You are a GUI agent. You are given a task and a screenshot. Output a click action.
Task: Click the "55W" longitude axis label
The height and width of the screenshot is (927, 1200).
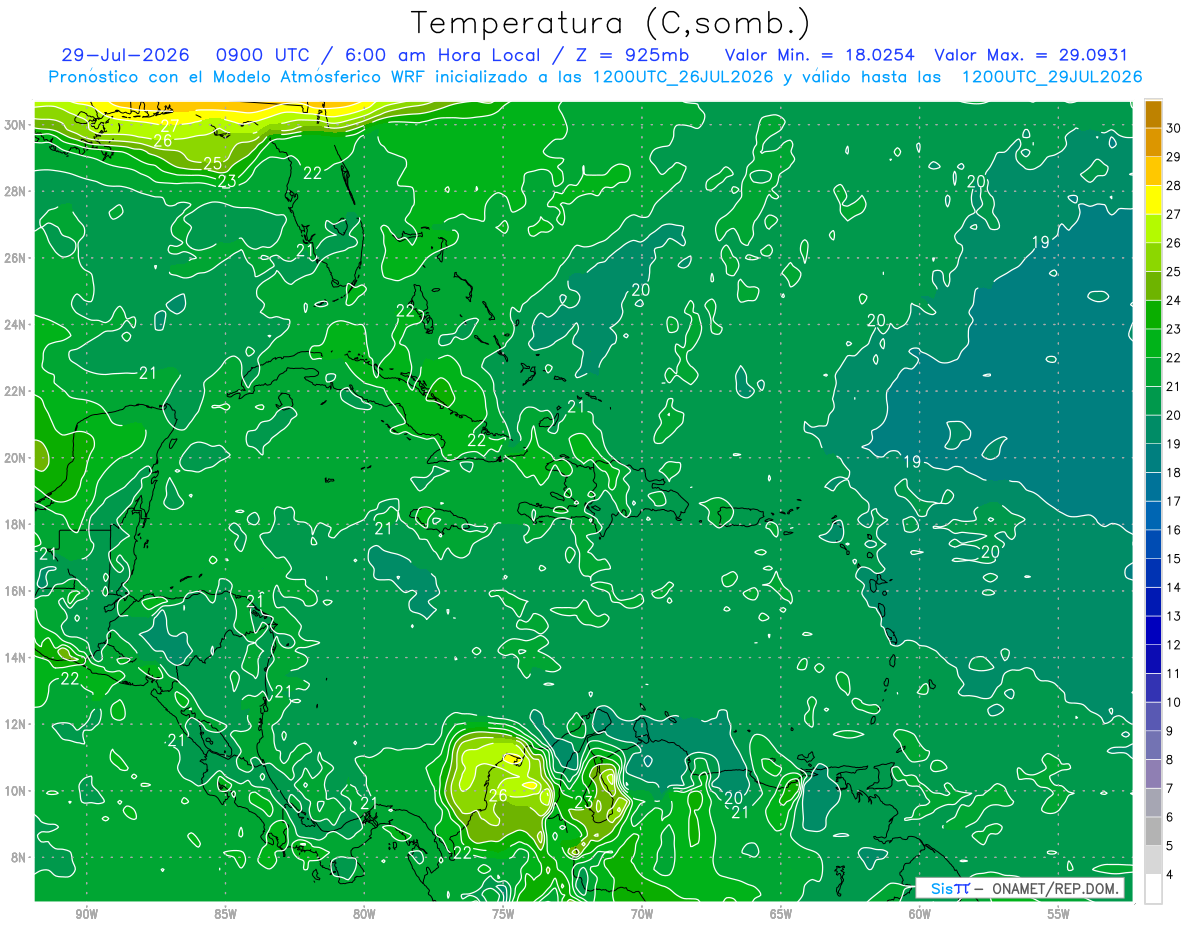click(x=1059, y=914)
